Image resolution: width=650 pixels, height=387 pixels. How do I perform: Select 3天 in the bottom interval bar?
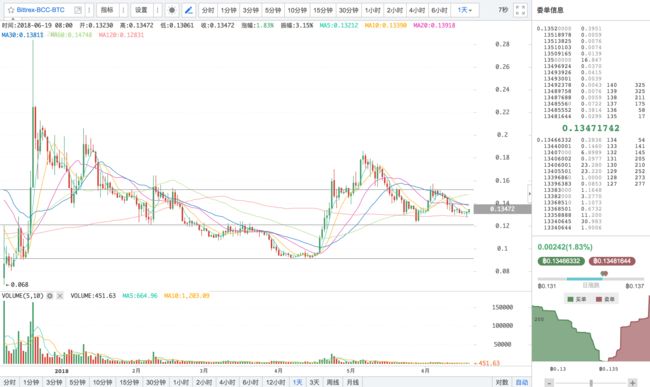tap(315, 382)
